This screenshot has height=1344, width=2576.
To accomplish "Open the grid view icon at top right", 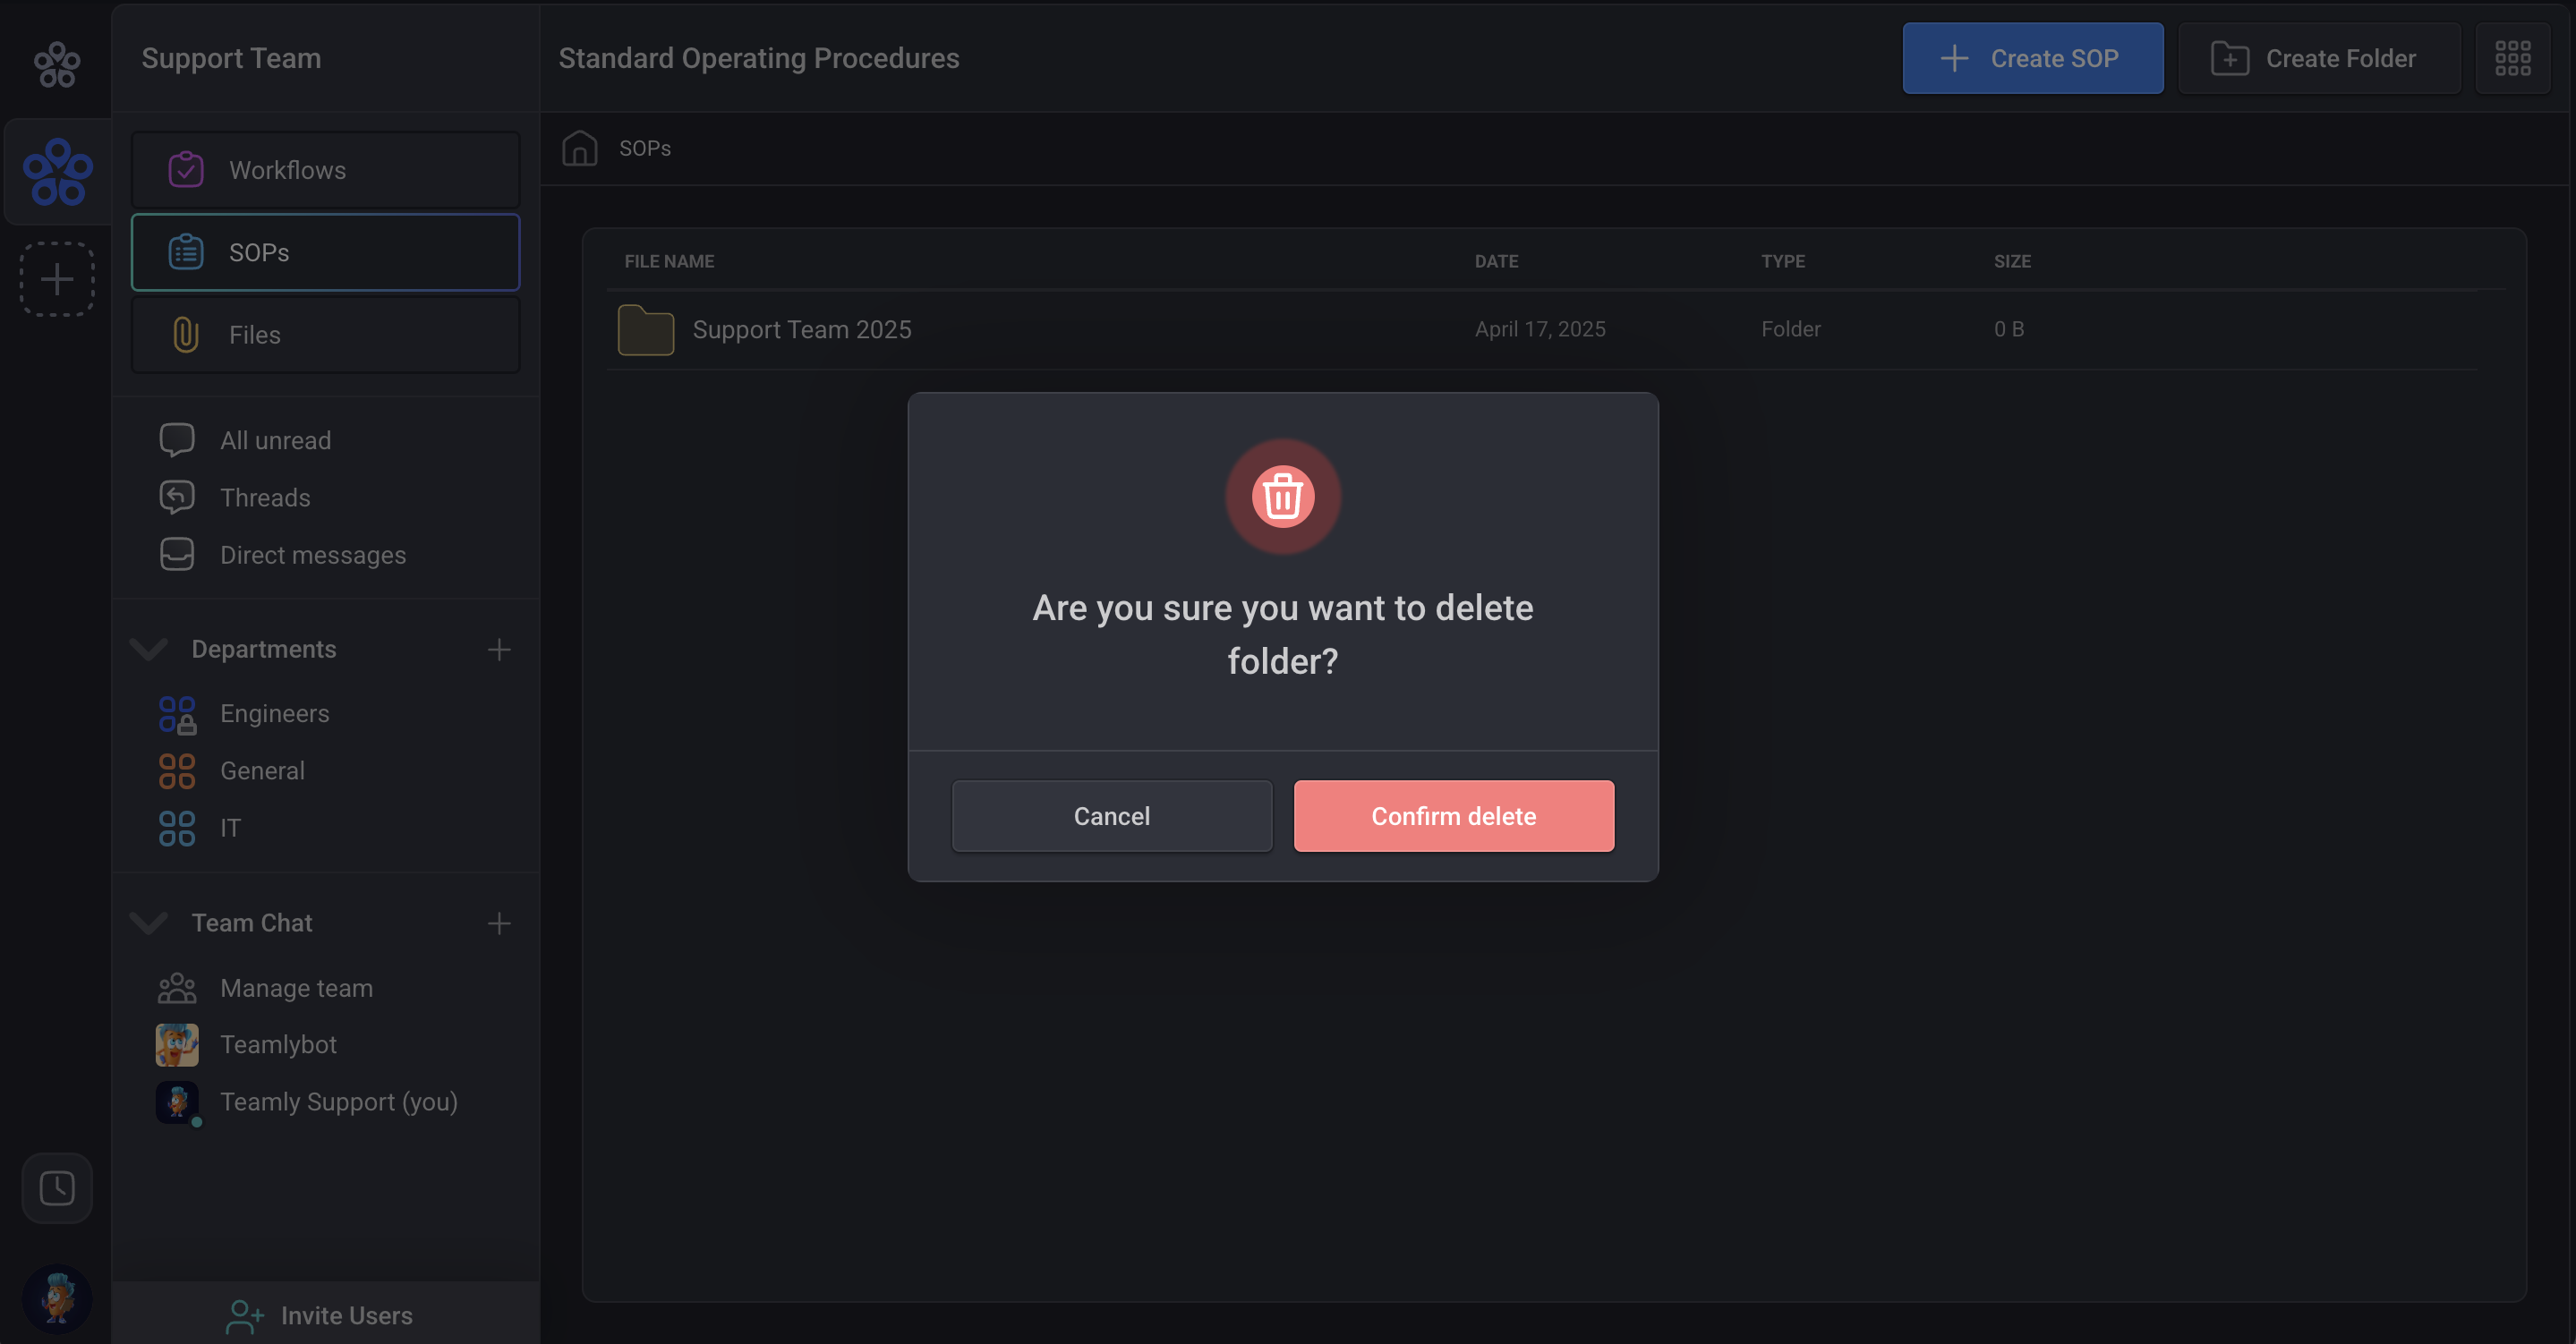I will [x=2512, y=58].
